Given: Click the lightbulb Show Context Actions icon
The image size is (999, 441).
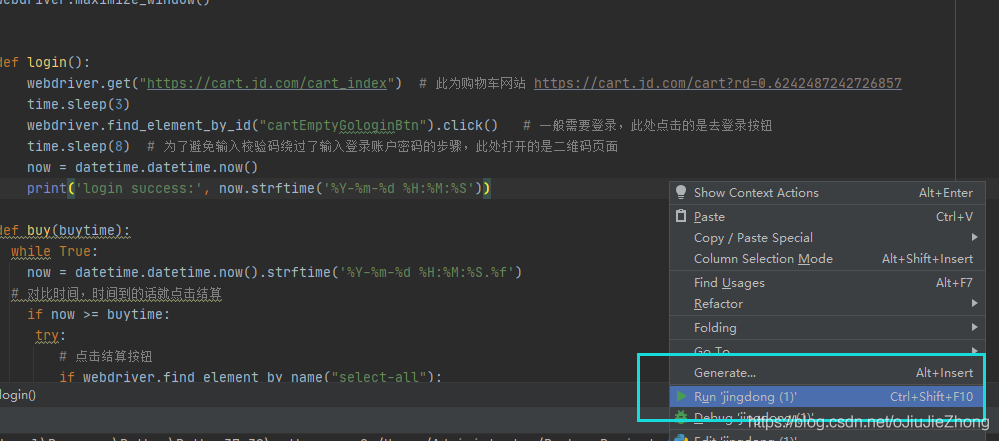Looking at the screenshot, I should pos(681,192).
